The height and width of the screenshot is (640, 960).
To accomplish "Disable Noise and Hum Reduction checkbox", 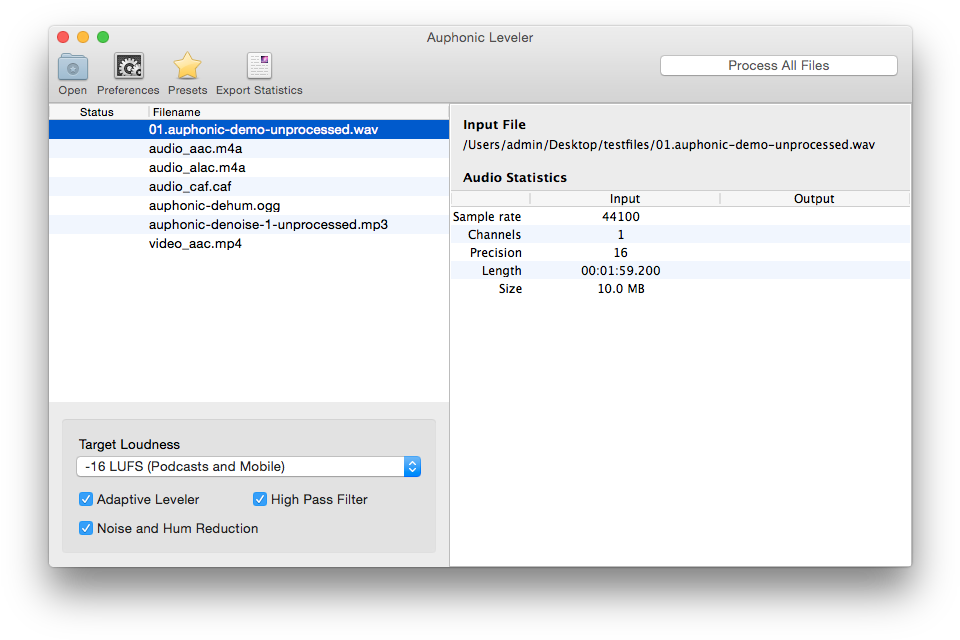I will coord(86,528).
